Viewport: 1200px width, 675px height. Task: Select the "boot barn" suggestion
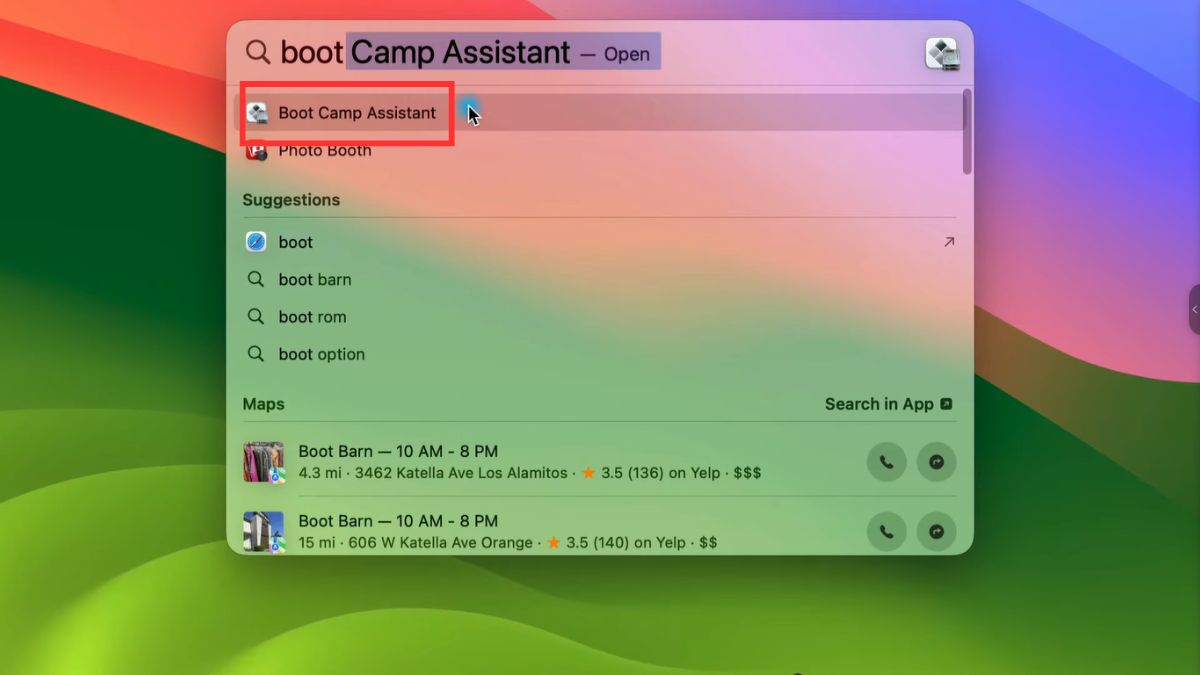[x=598, y=279]
